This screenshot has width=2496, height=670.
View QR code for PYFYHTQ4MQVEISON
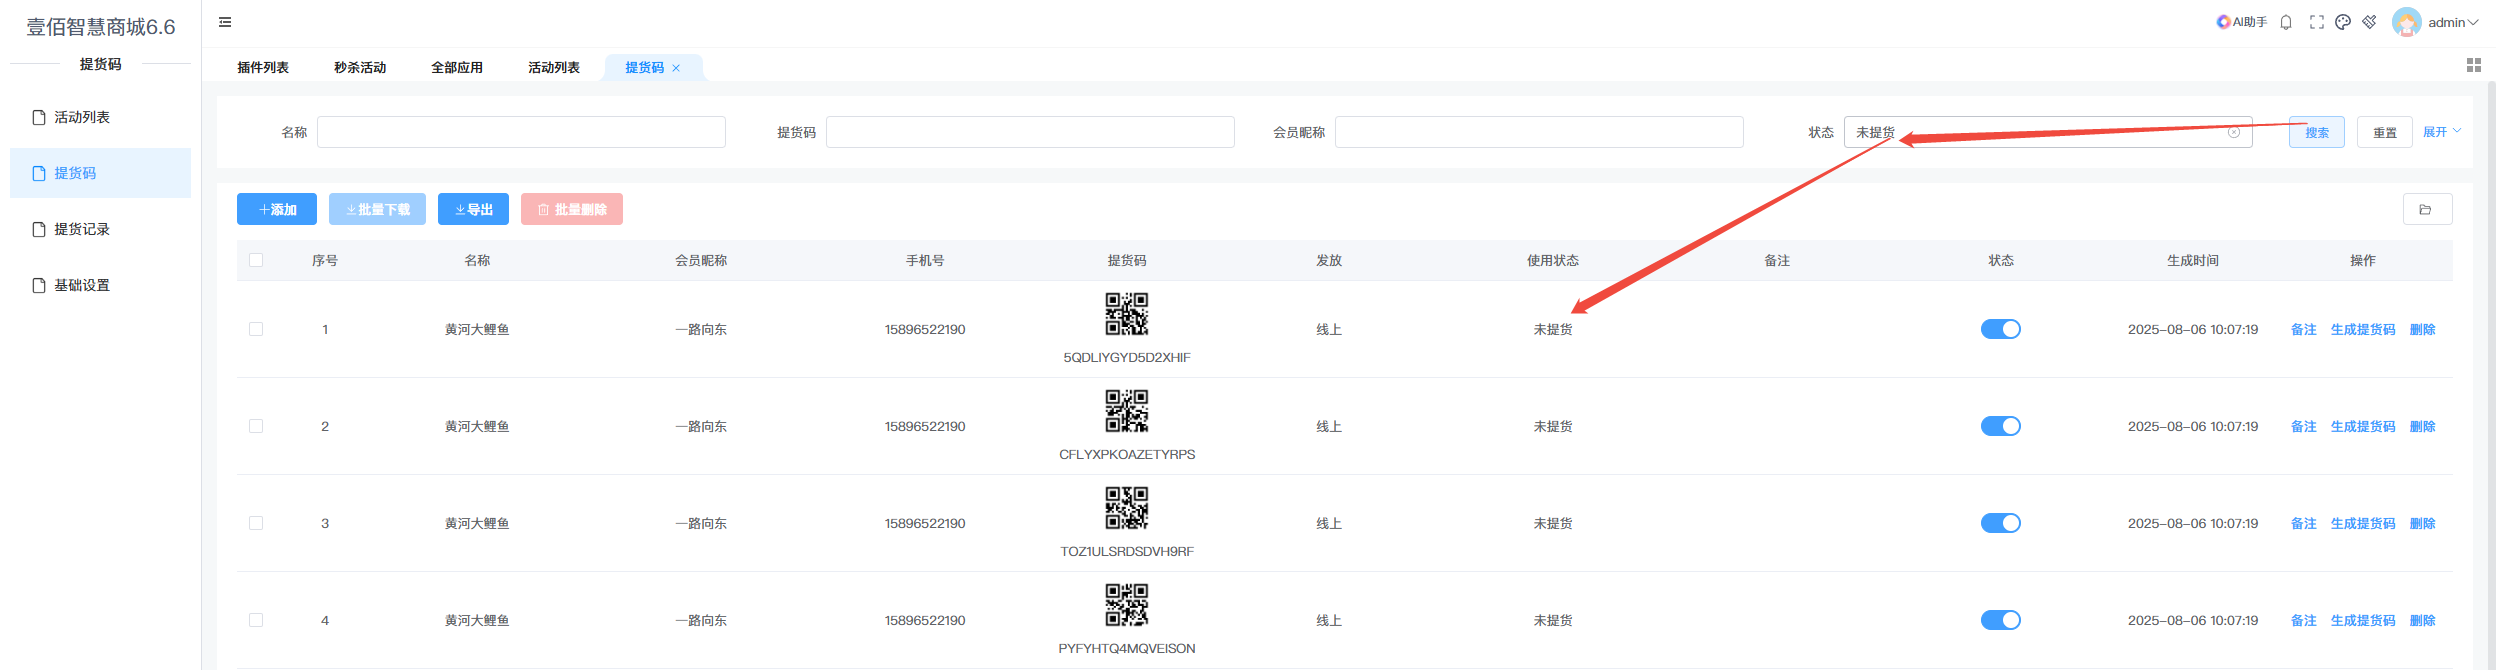[x=1126, y=605]
